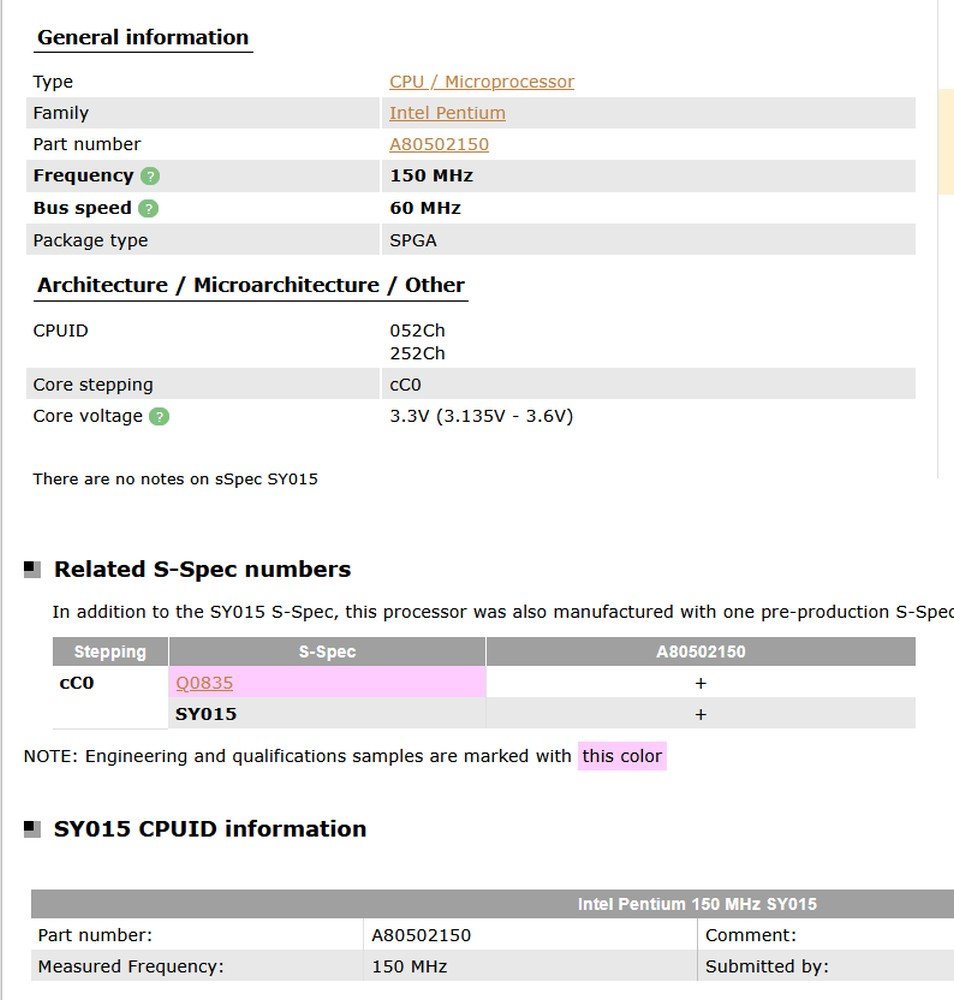The image size is (954, 1000).
Task: Open the A80502150 part number link
Action: tap(439, 144)
